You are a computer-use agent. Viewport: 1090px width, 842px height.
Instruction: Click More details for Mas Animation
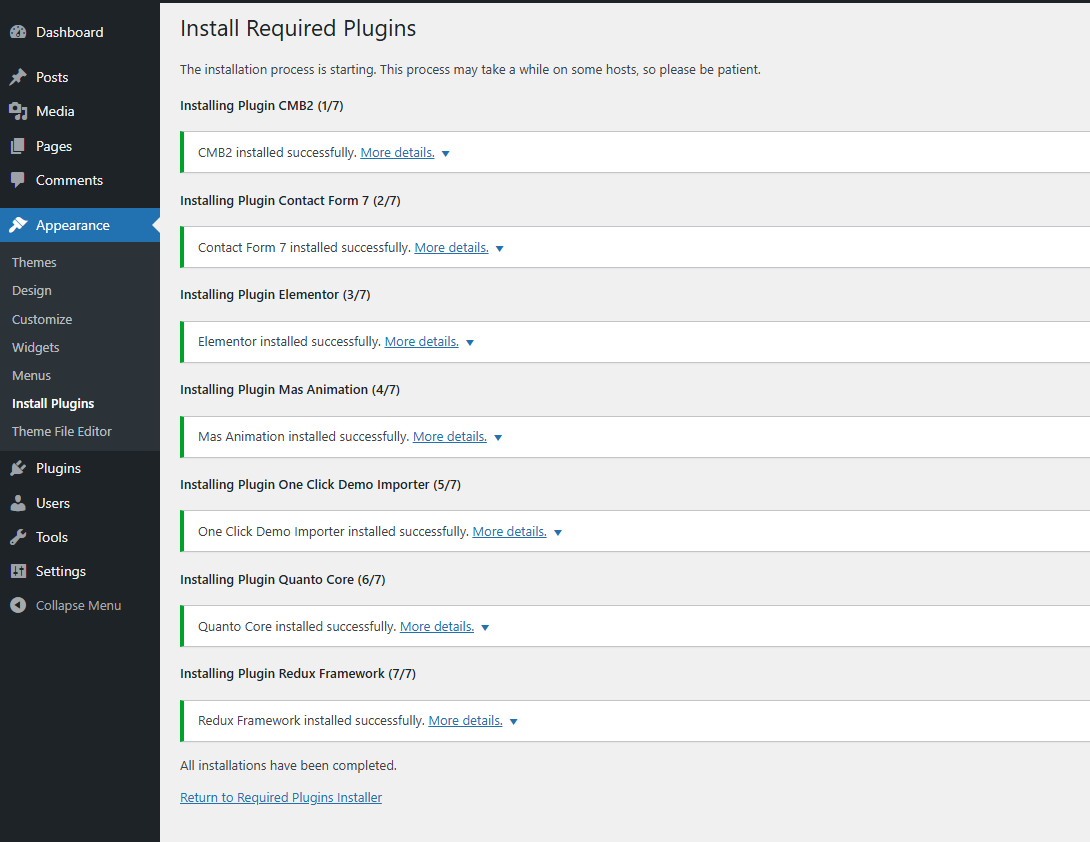pos(450,437)
